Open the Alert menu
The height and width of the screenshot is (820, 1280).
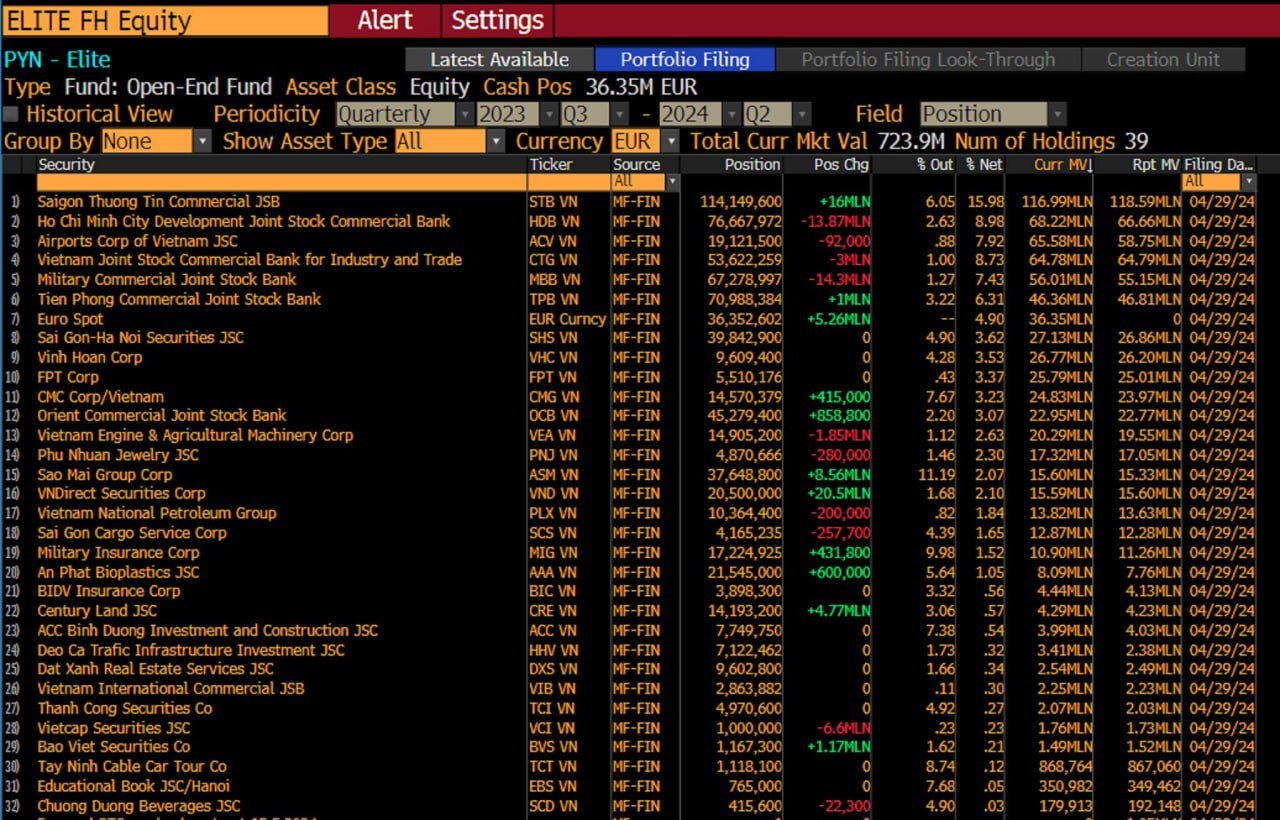click(385, 20)
